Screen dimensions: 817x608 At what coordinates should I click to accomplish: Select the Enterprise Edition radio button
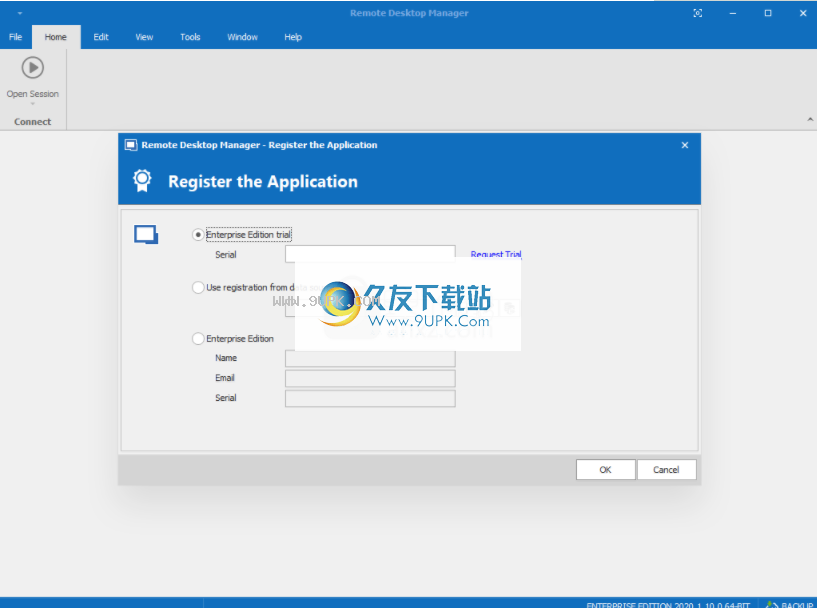point(198,339)
